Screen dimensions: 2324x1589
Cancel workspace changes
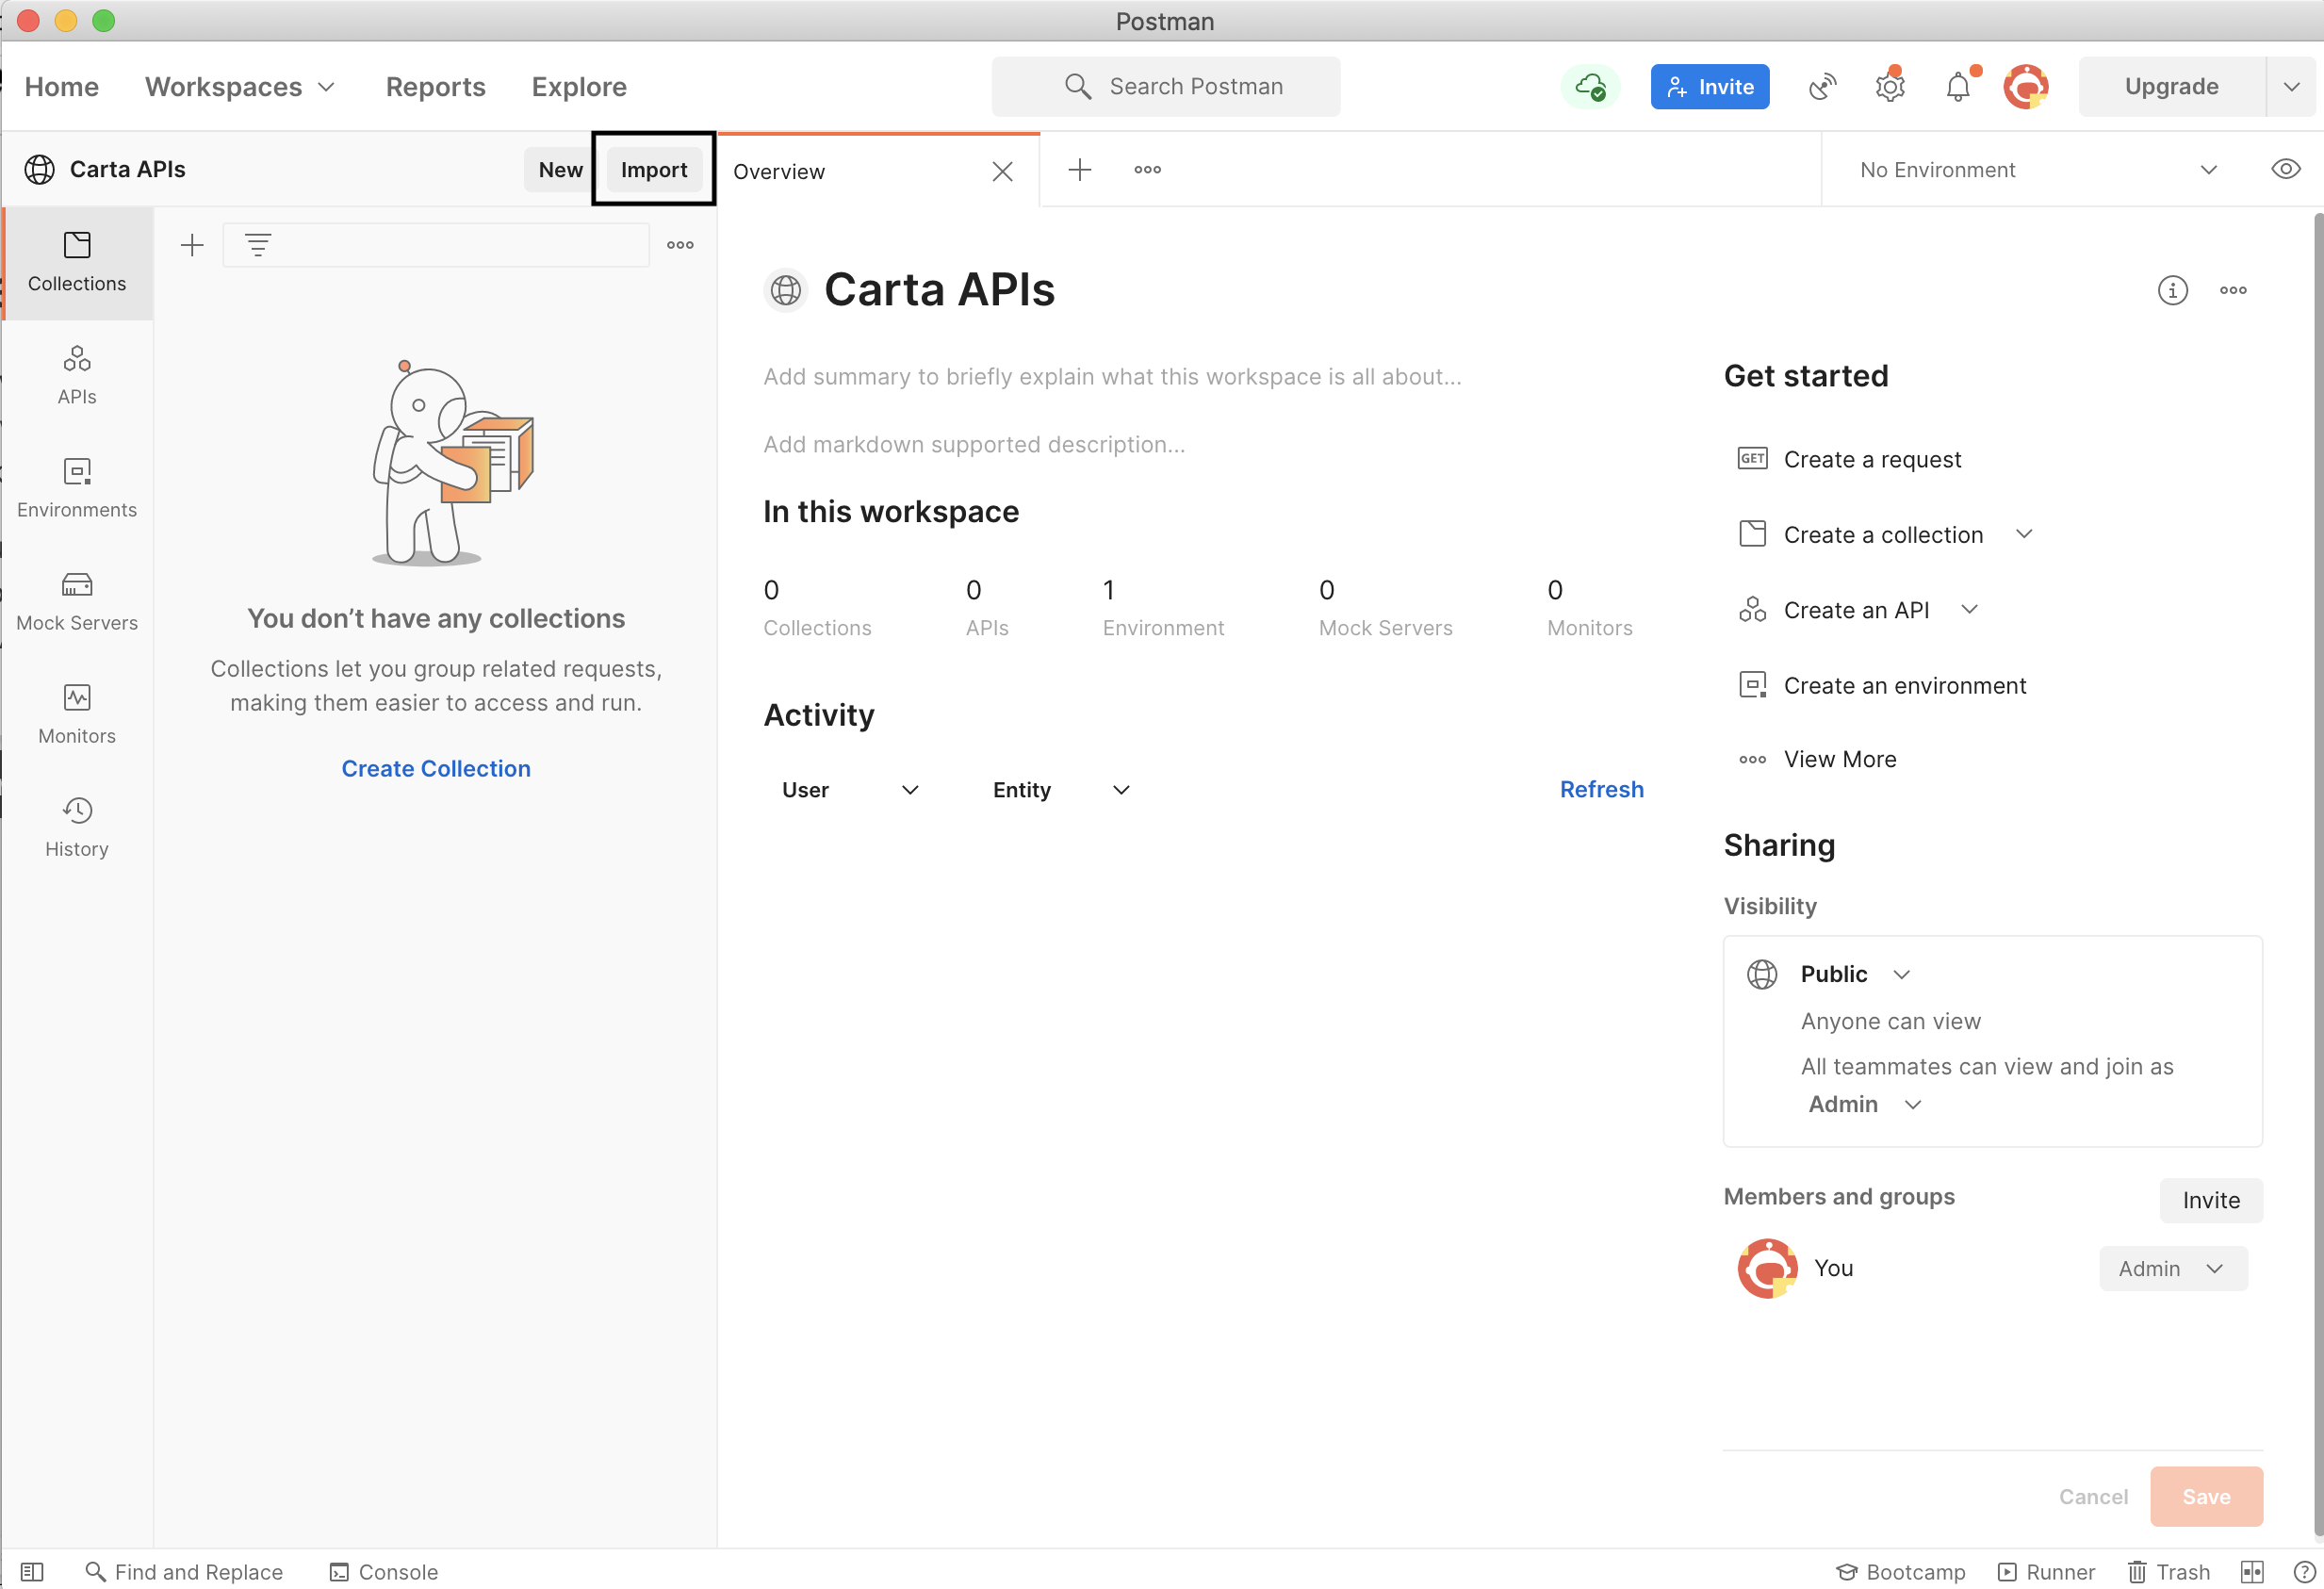(x=2093, y=1496)
